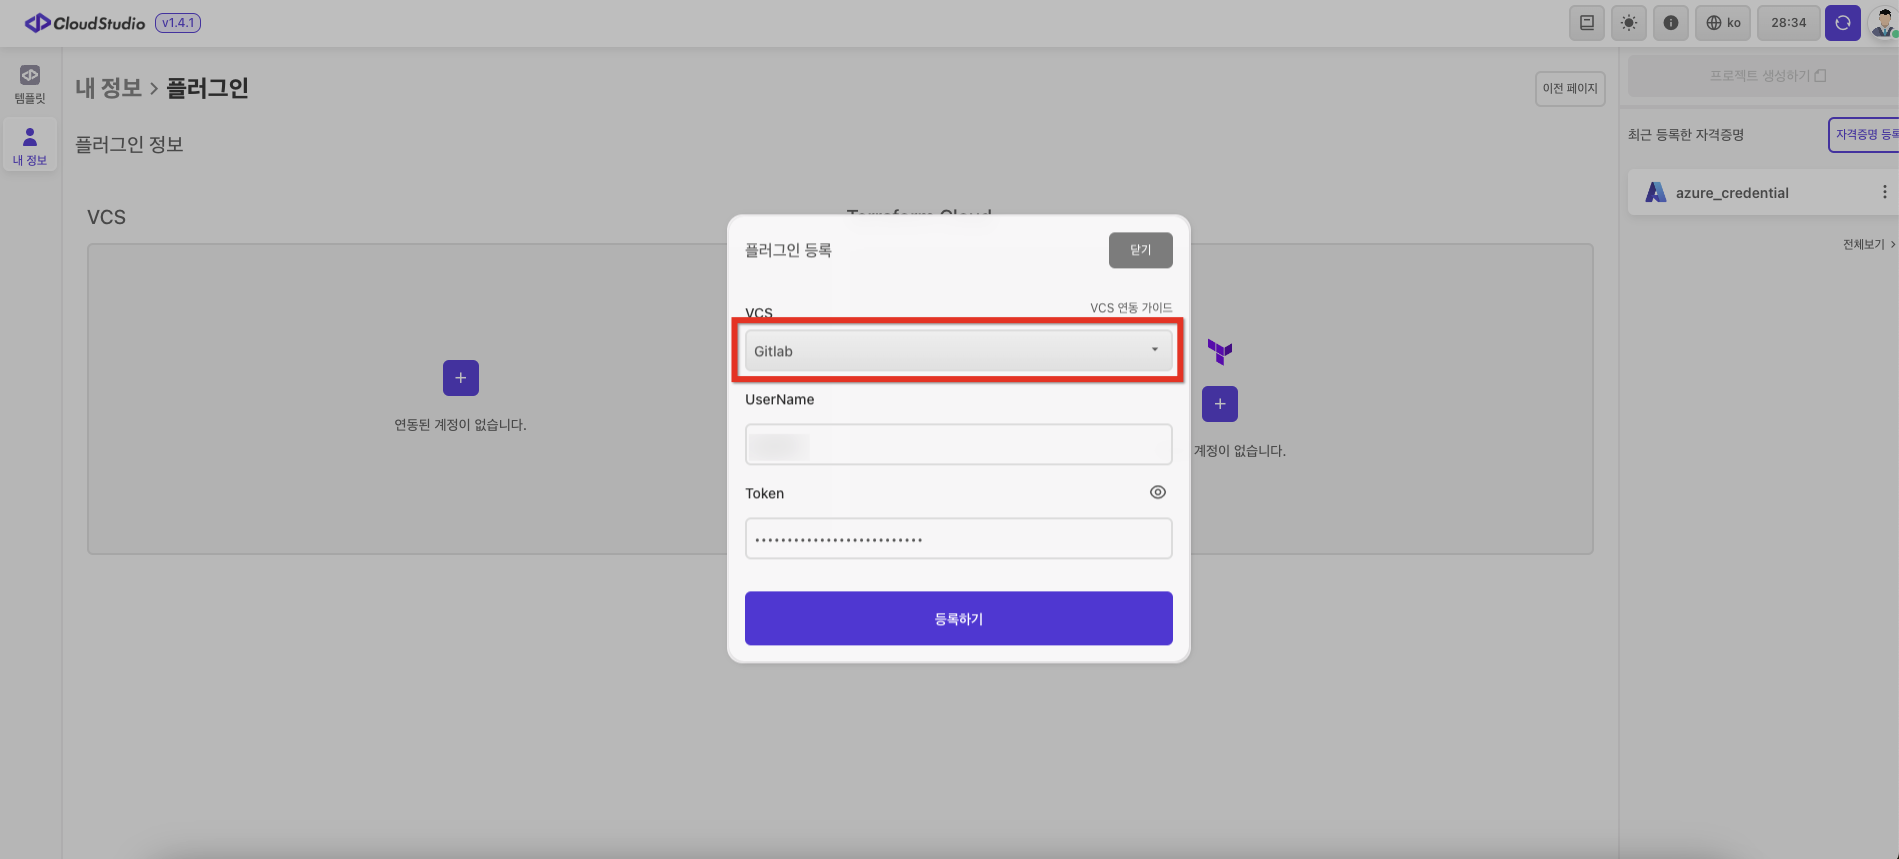Focus the Token password field
This screenshot has height=859, width=1899.
point(958,539)
